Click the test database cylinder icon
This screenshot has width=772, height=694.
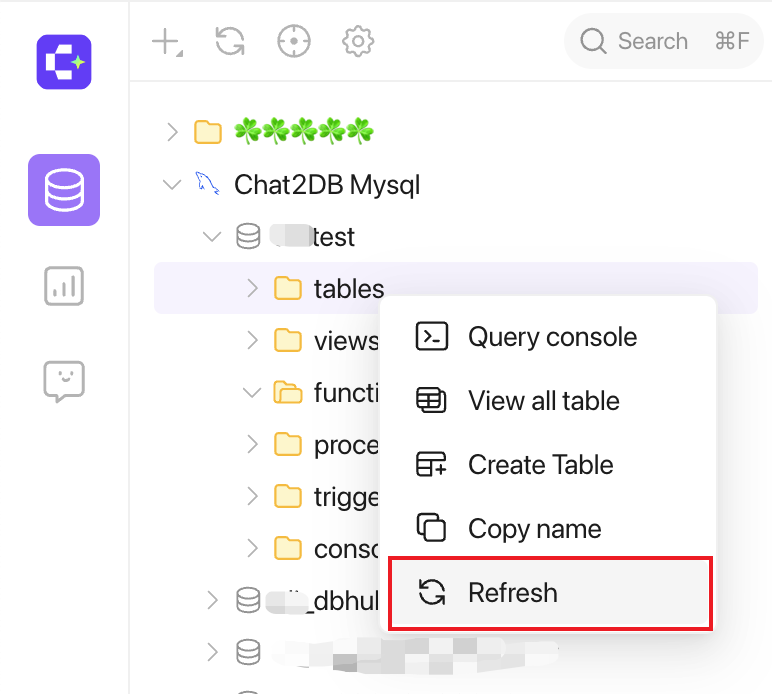pyautogui.click(x=248, y=236)
